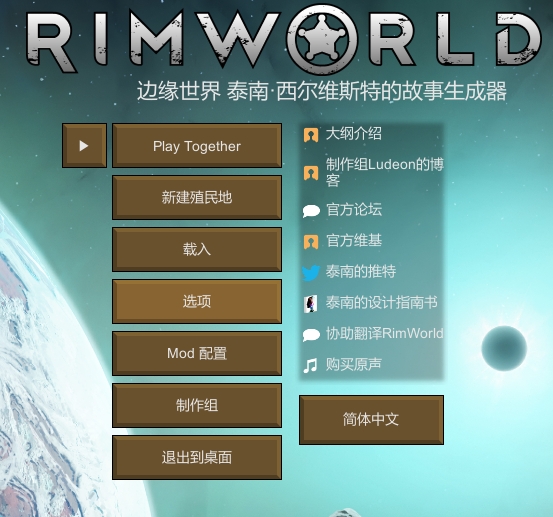Quit to desktop via 退出到桌面
Image resolution: width=553 pixels, height=517 pixels.
point(197,457)
